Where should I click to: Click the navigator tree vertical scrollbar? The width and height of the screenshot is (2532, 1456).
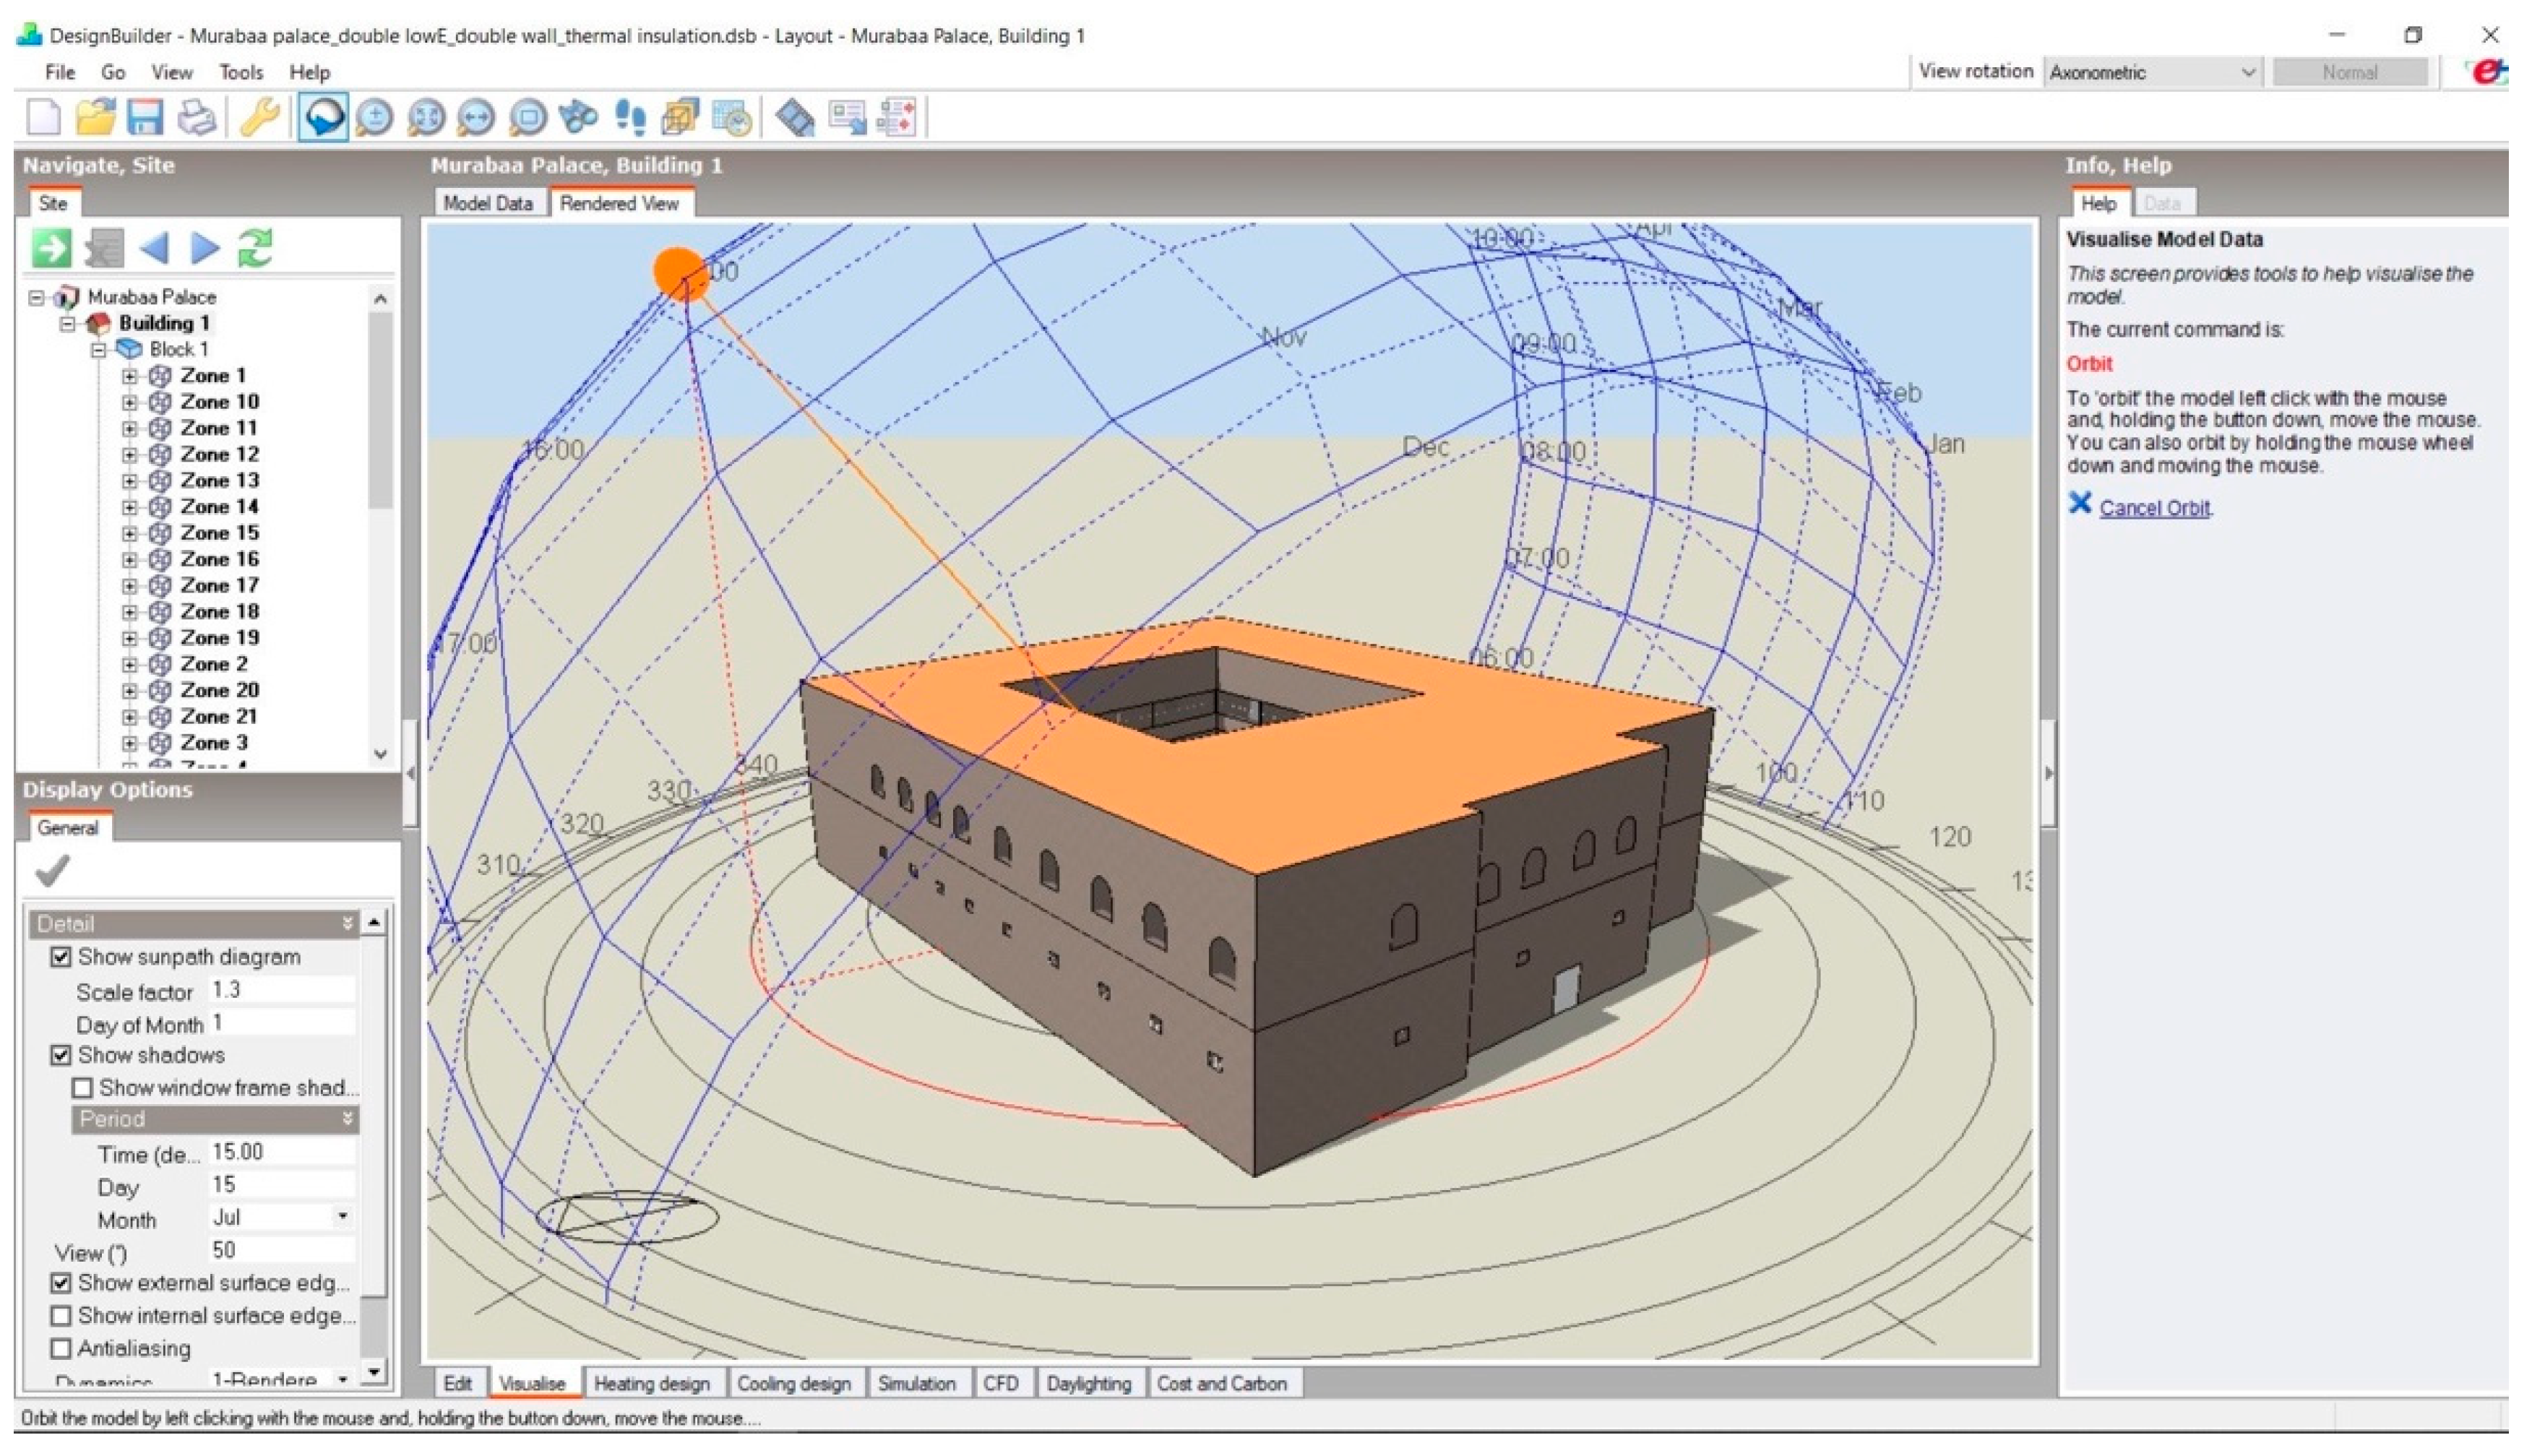point(380,410)
